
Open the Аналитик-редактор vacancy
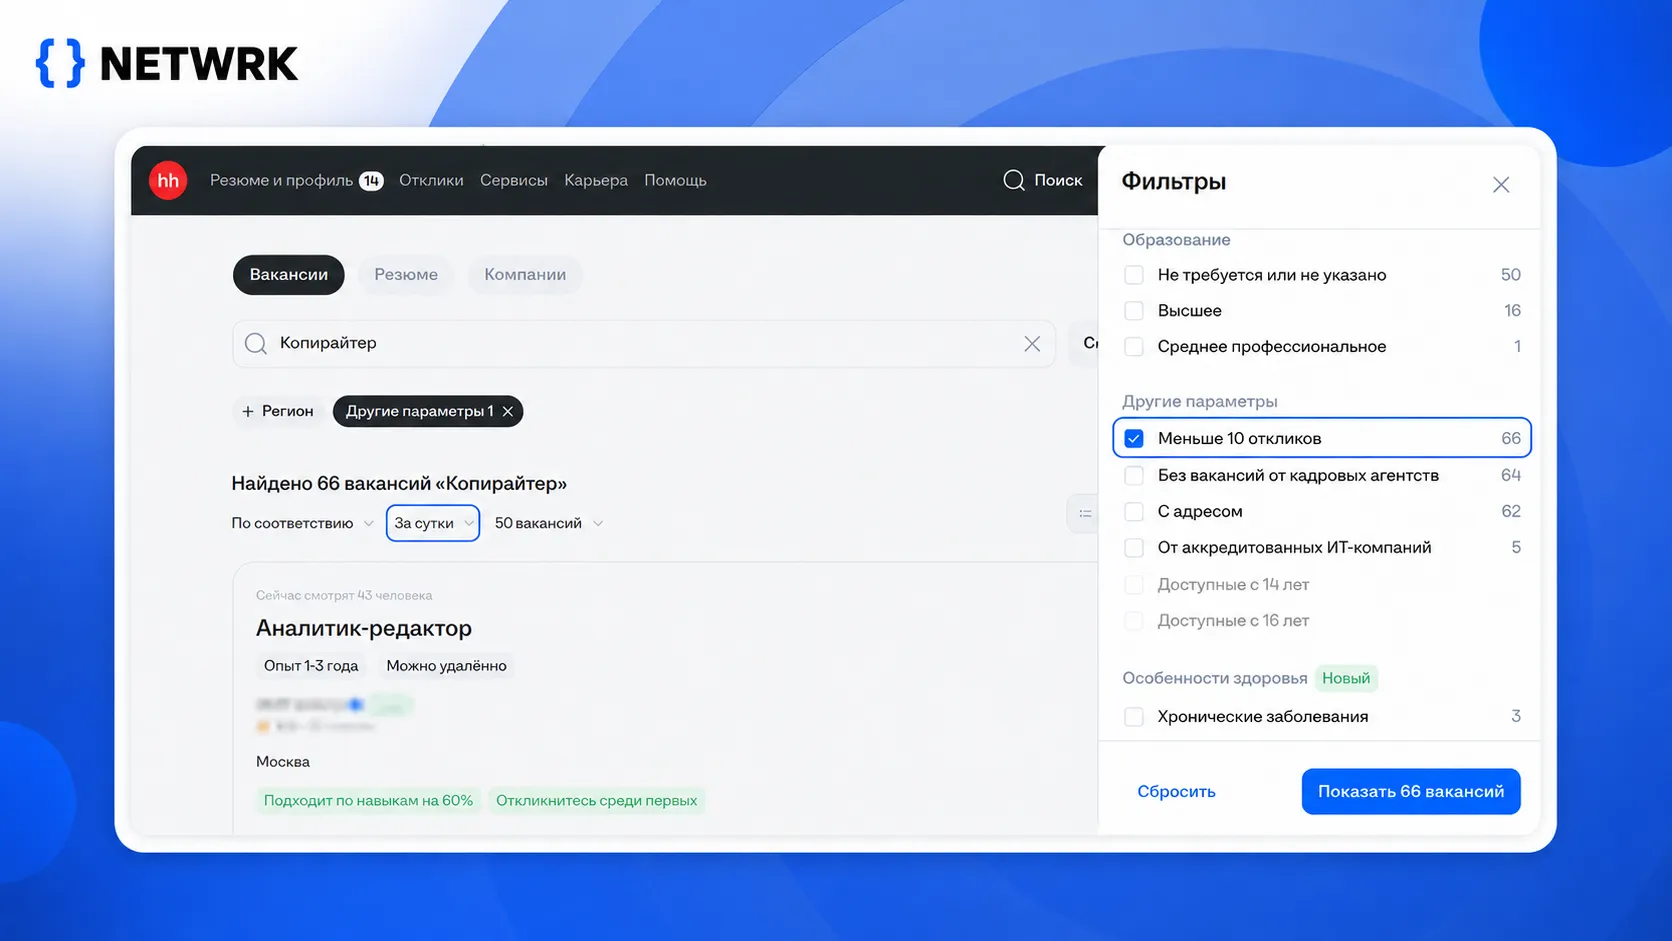(x=364, y=628)
